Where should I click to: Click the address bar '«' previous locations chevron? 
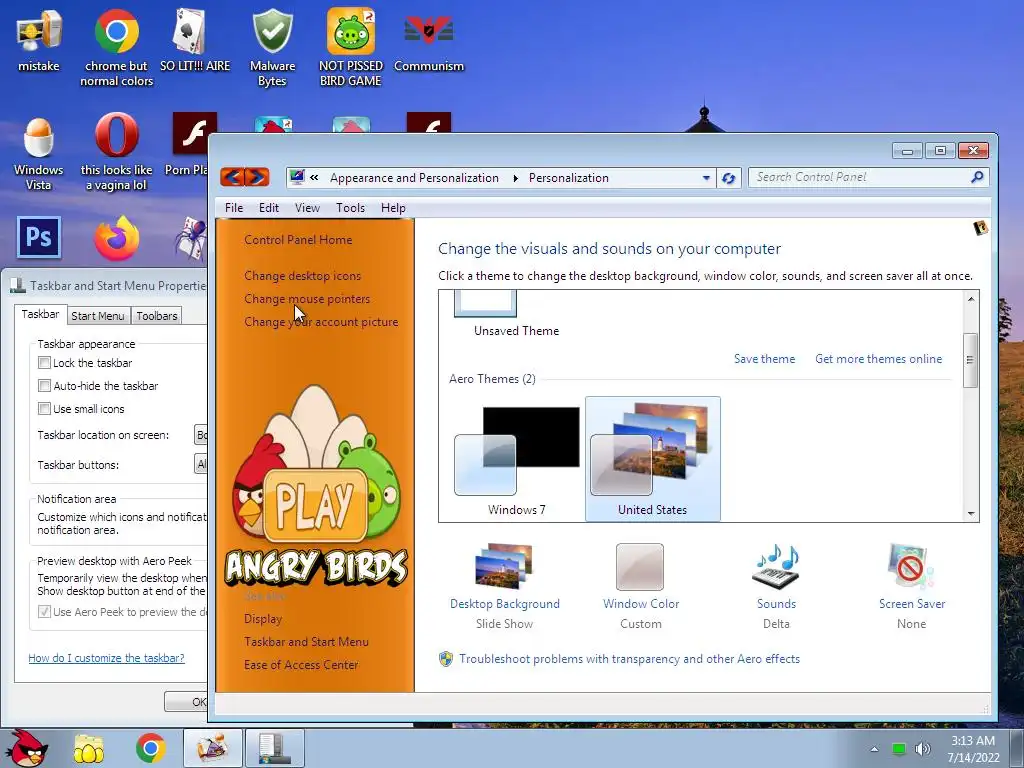tap(314, 178)
